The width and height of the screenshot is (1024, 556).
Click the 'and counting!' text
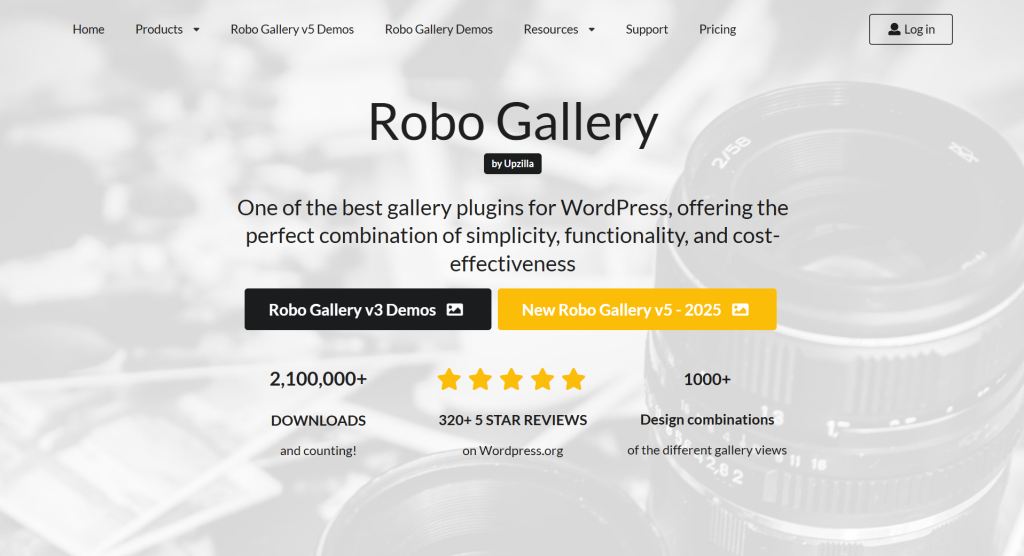click(318, 450)
